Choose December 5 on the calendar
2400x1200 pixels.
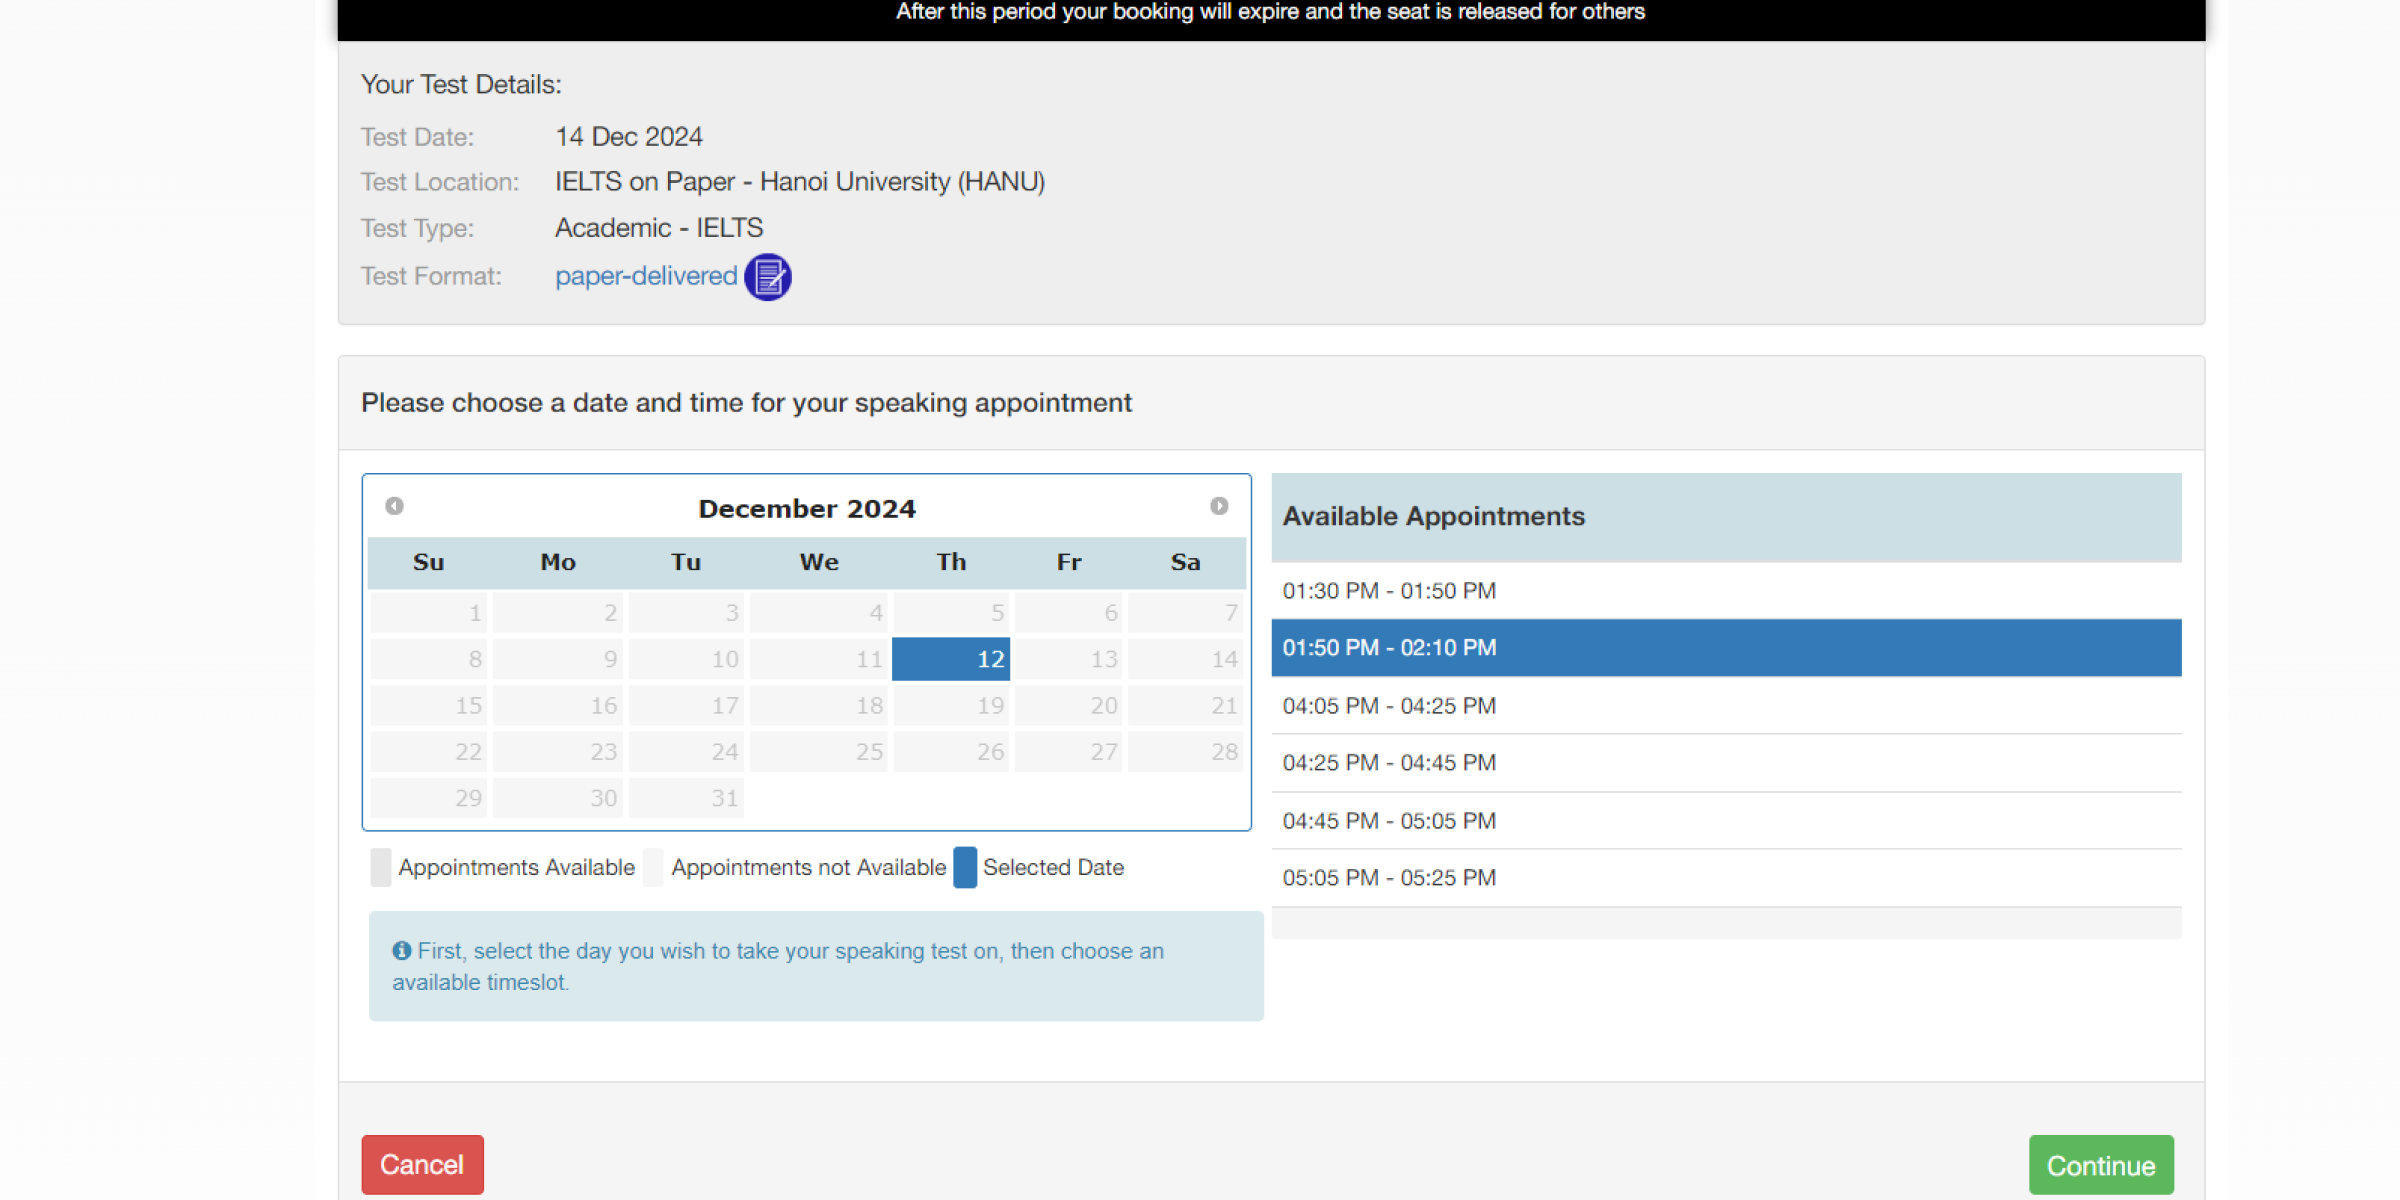[951, 612]
